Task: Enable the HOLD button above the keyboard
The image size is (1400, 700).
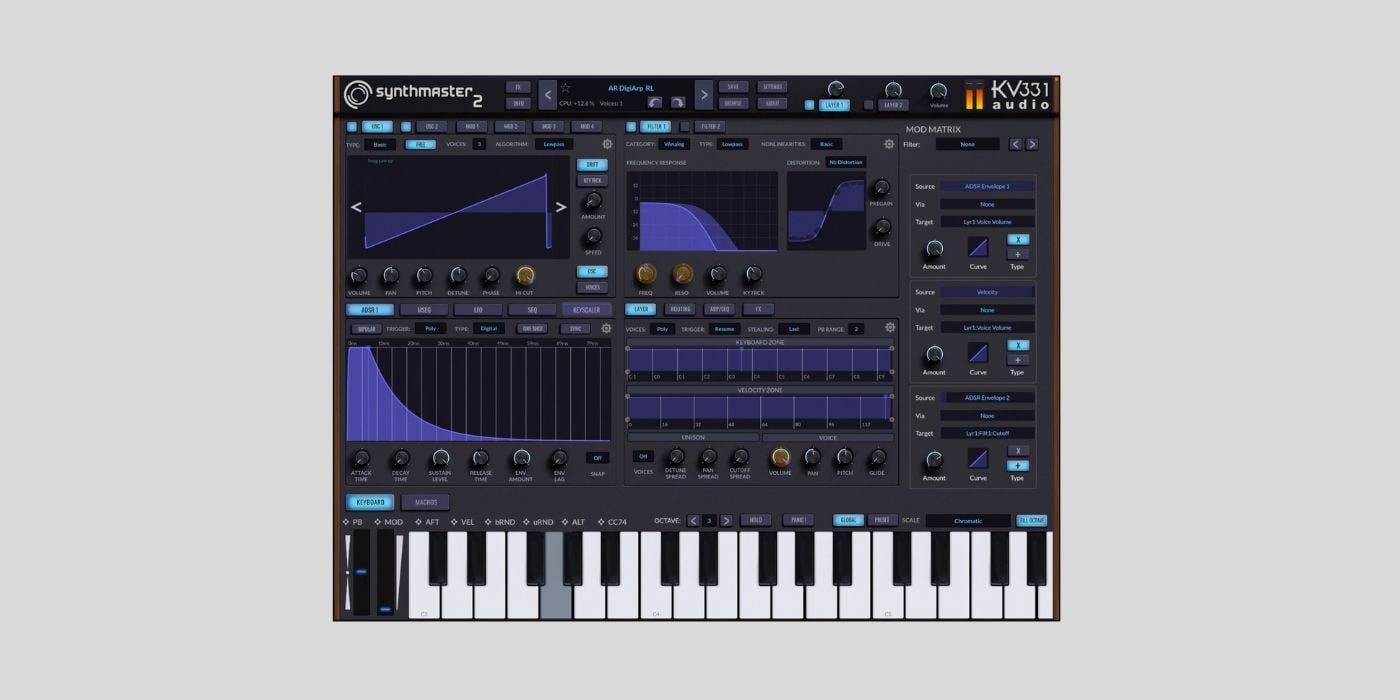Action: click(x=756, y=520)
